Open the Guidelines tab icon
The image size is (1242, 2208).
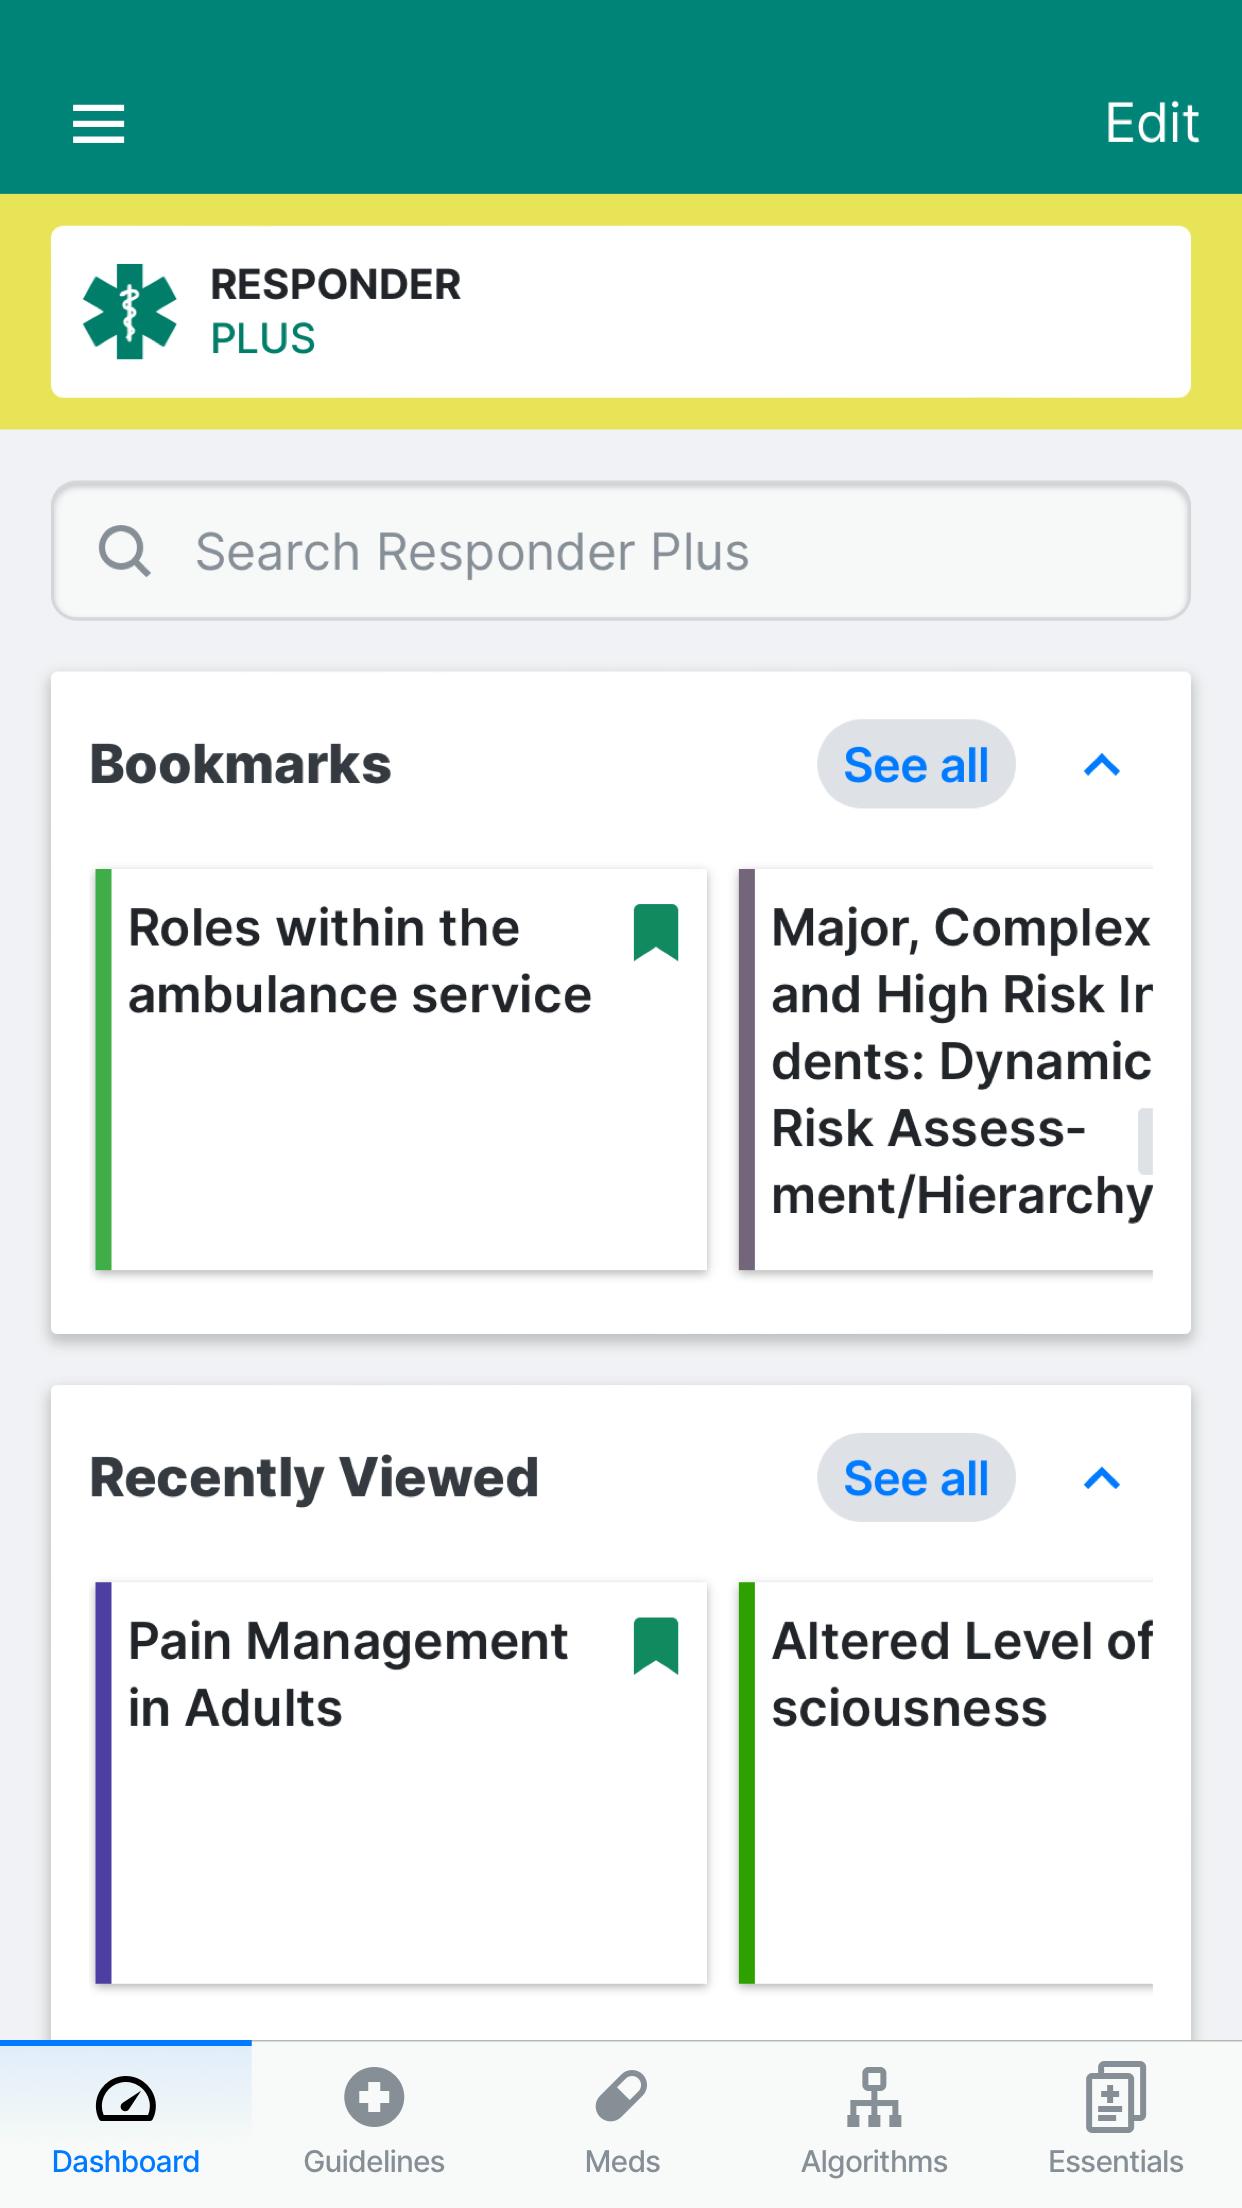374,2096
